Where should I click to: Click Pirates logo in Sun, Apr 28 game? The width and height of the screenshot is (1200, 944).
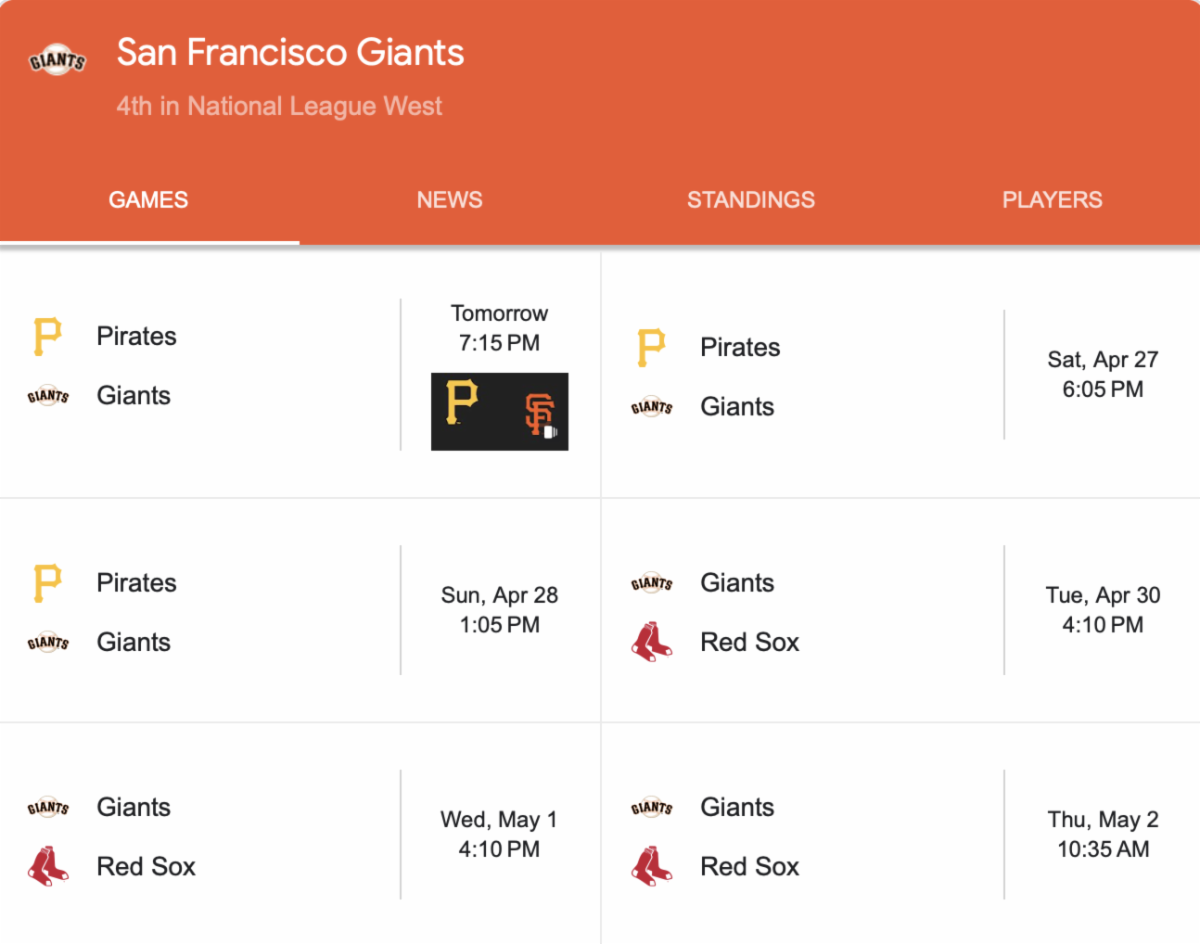point(47,583)
